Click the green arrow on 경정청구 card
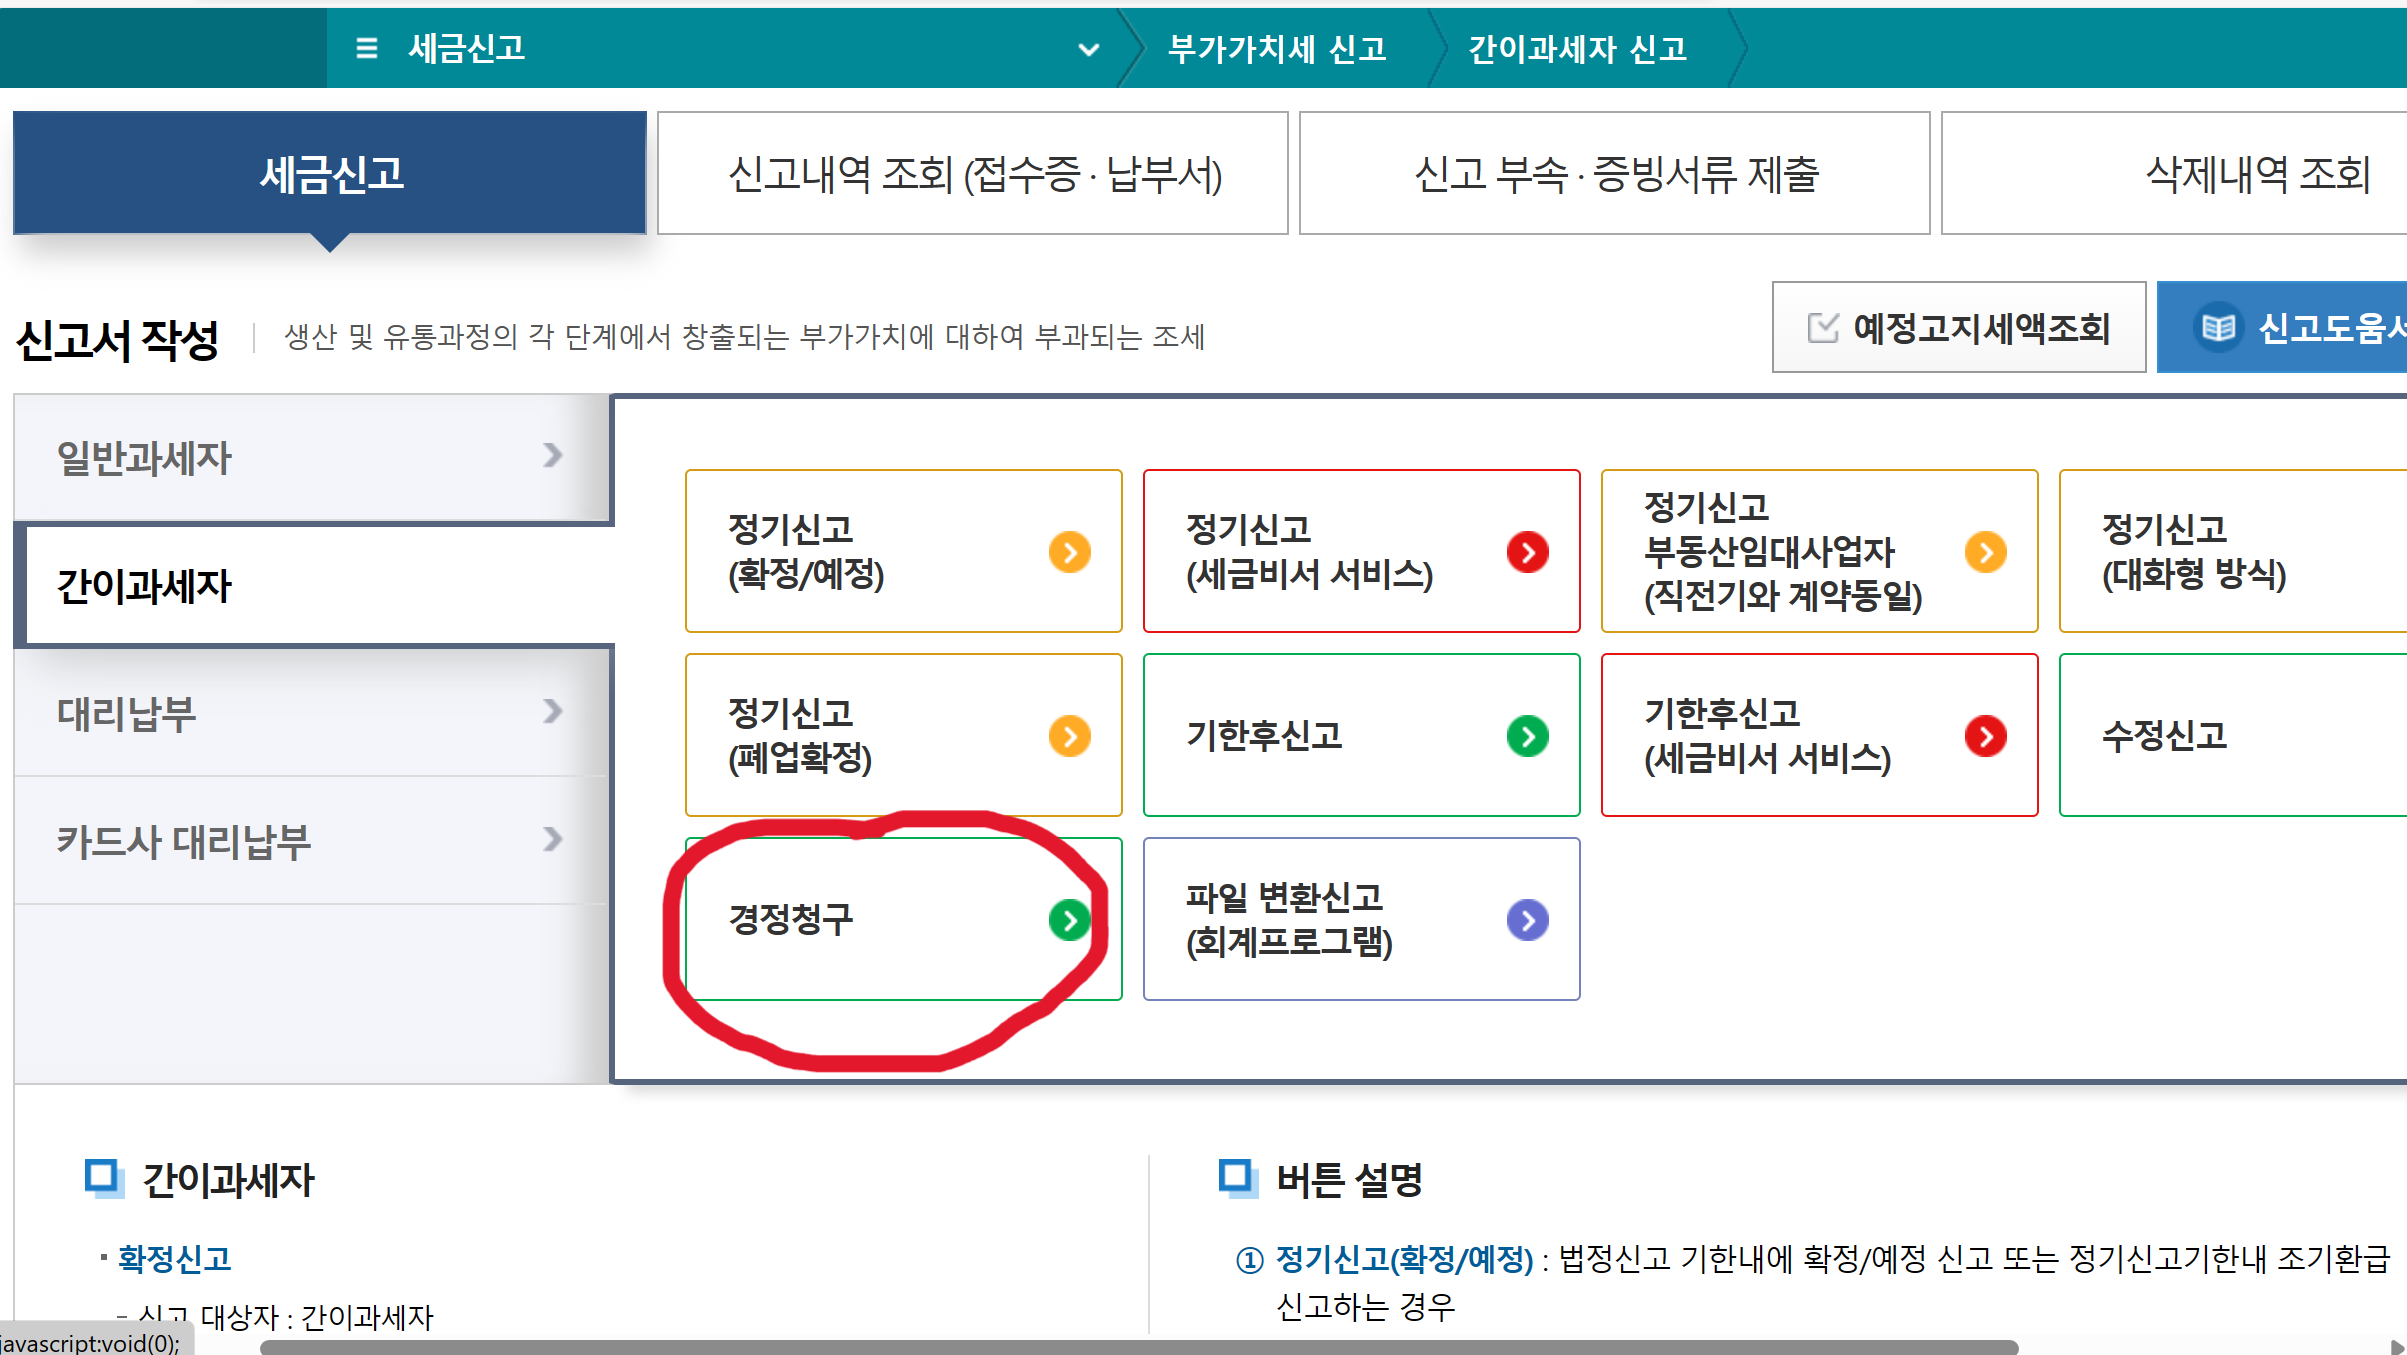Screen dimensions: 2407x1355 point(1070,920)
